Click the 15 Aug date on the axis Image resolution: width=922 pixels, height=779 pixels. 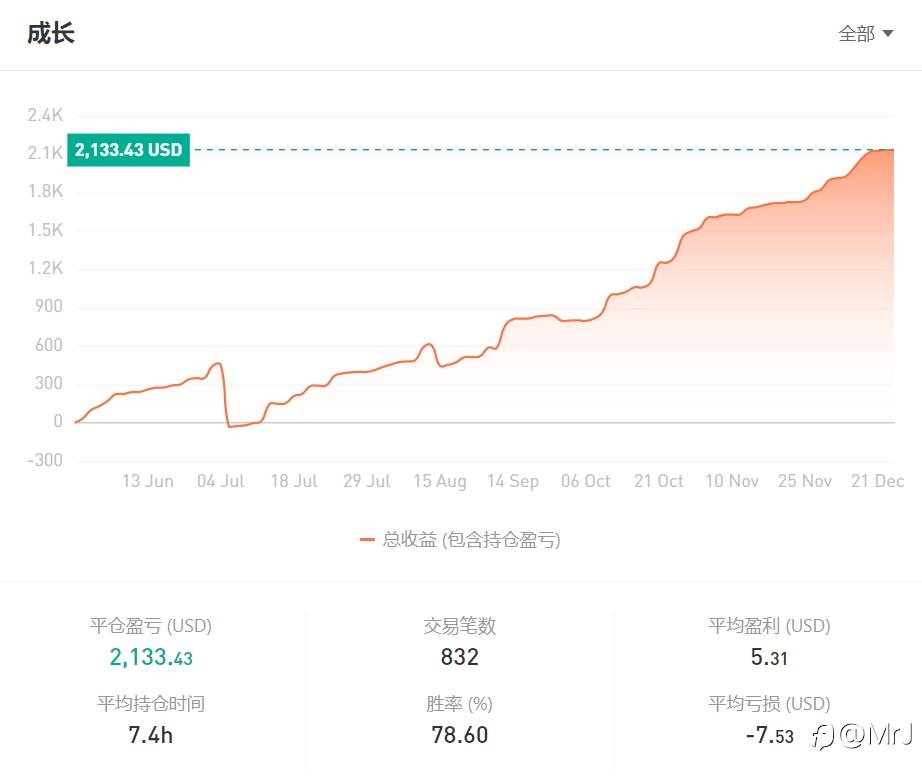pos(440,481)
